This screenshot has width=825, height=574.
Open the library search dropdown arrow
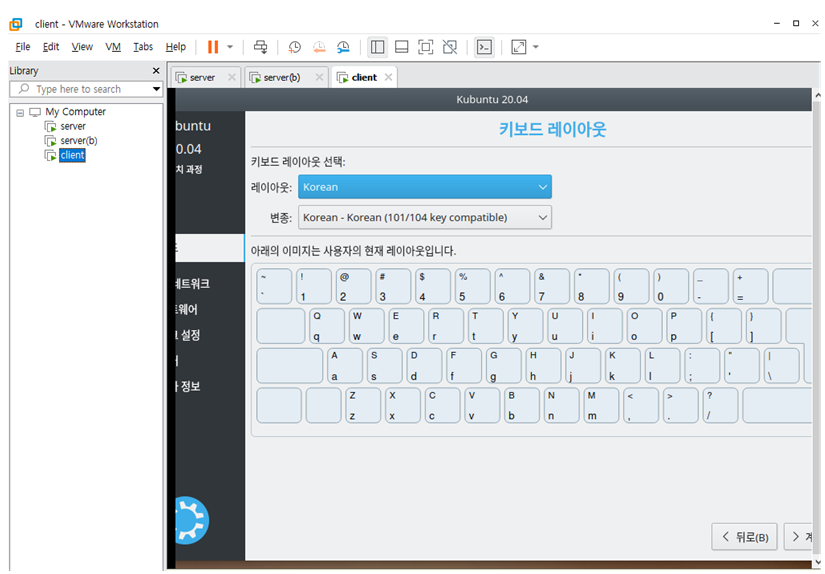[156, 89]
